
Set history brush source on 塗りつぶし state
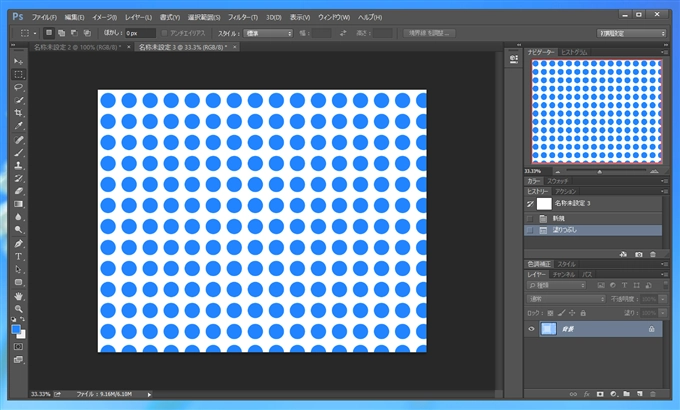530,230
